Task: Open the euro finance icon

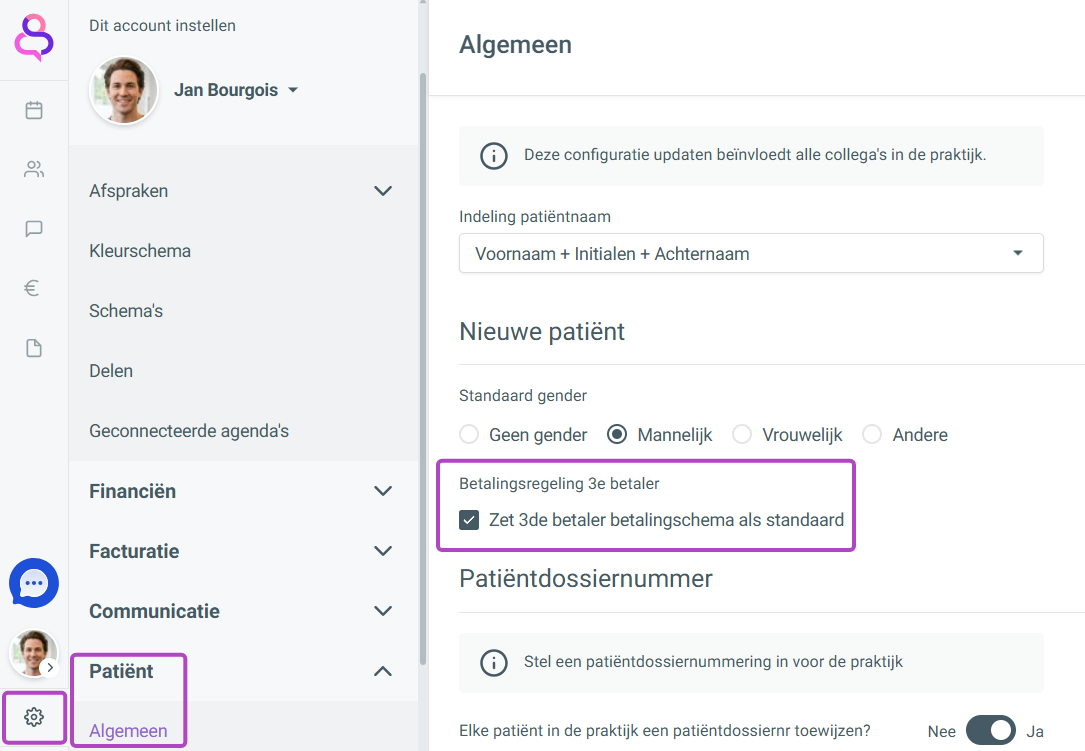Action: pos(32,288)
